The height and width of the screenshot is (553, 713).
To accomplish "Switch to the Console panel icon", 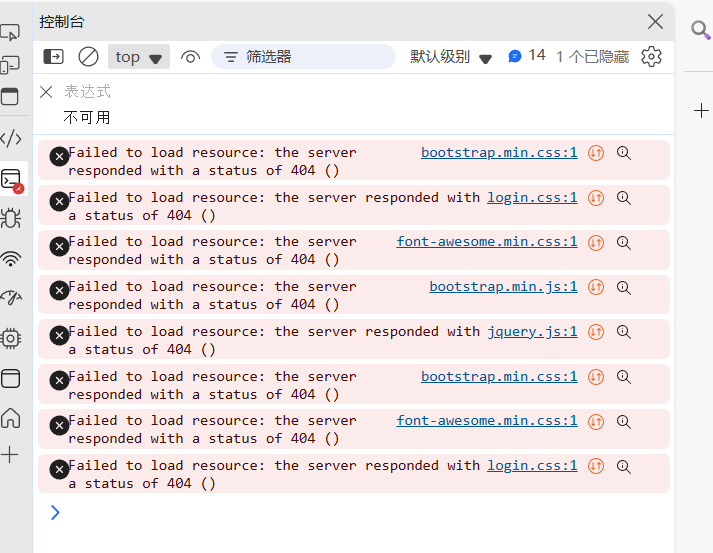I will tap(12, 181).
